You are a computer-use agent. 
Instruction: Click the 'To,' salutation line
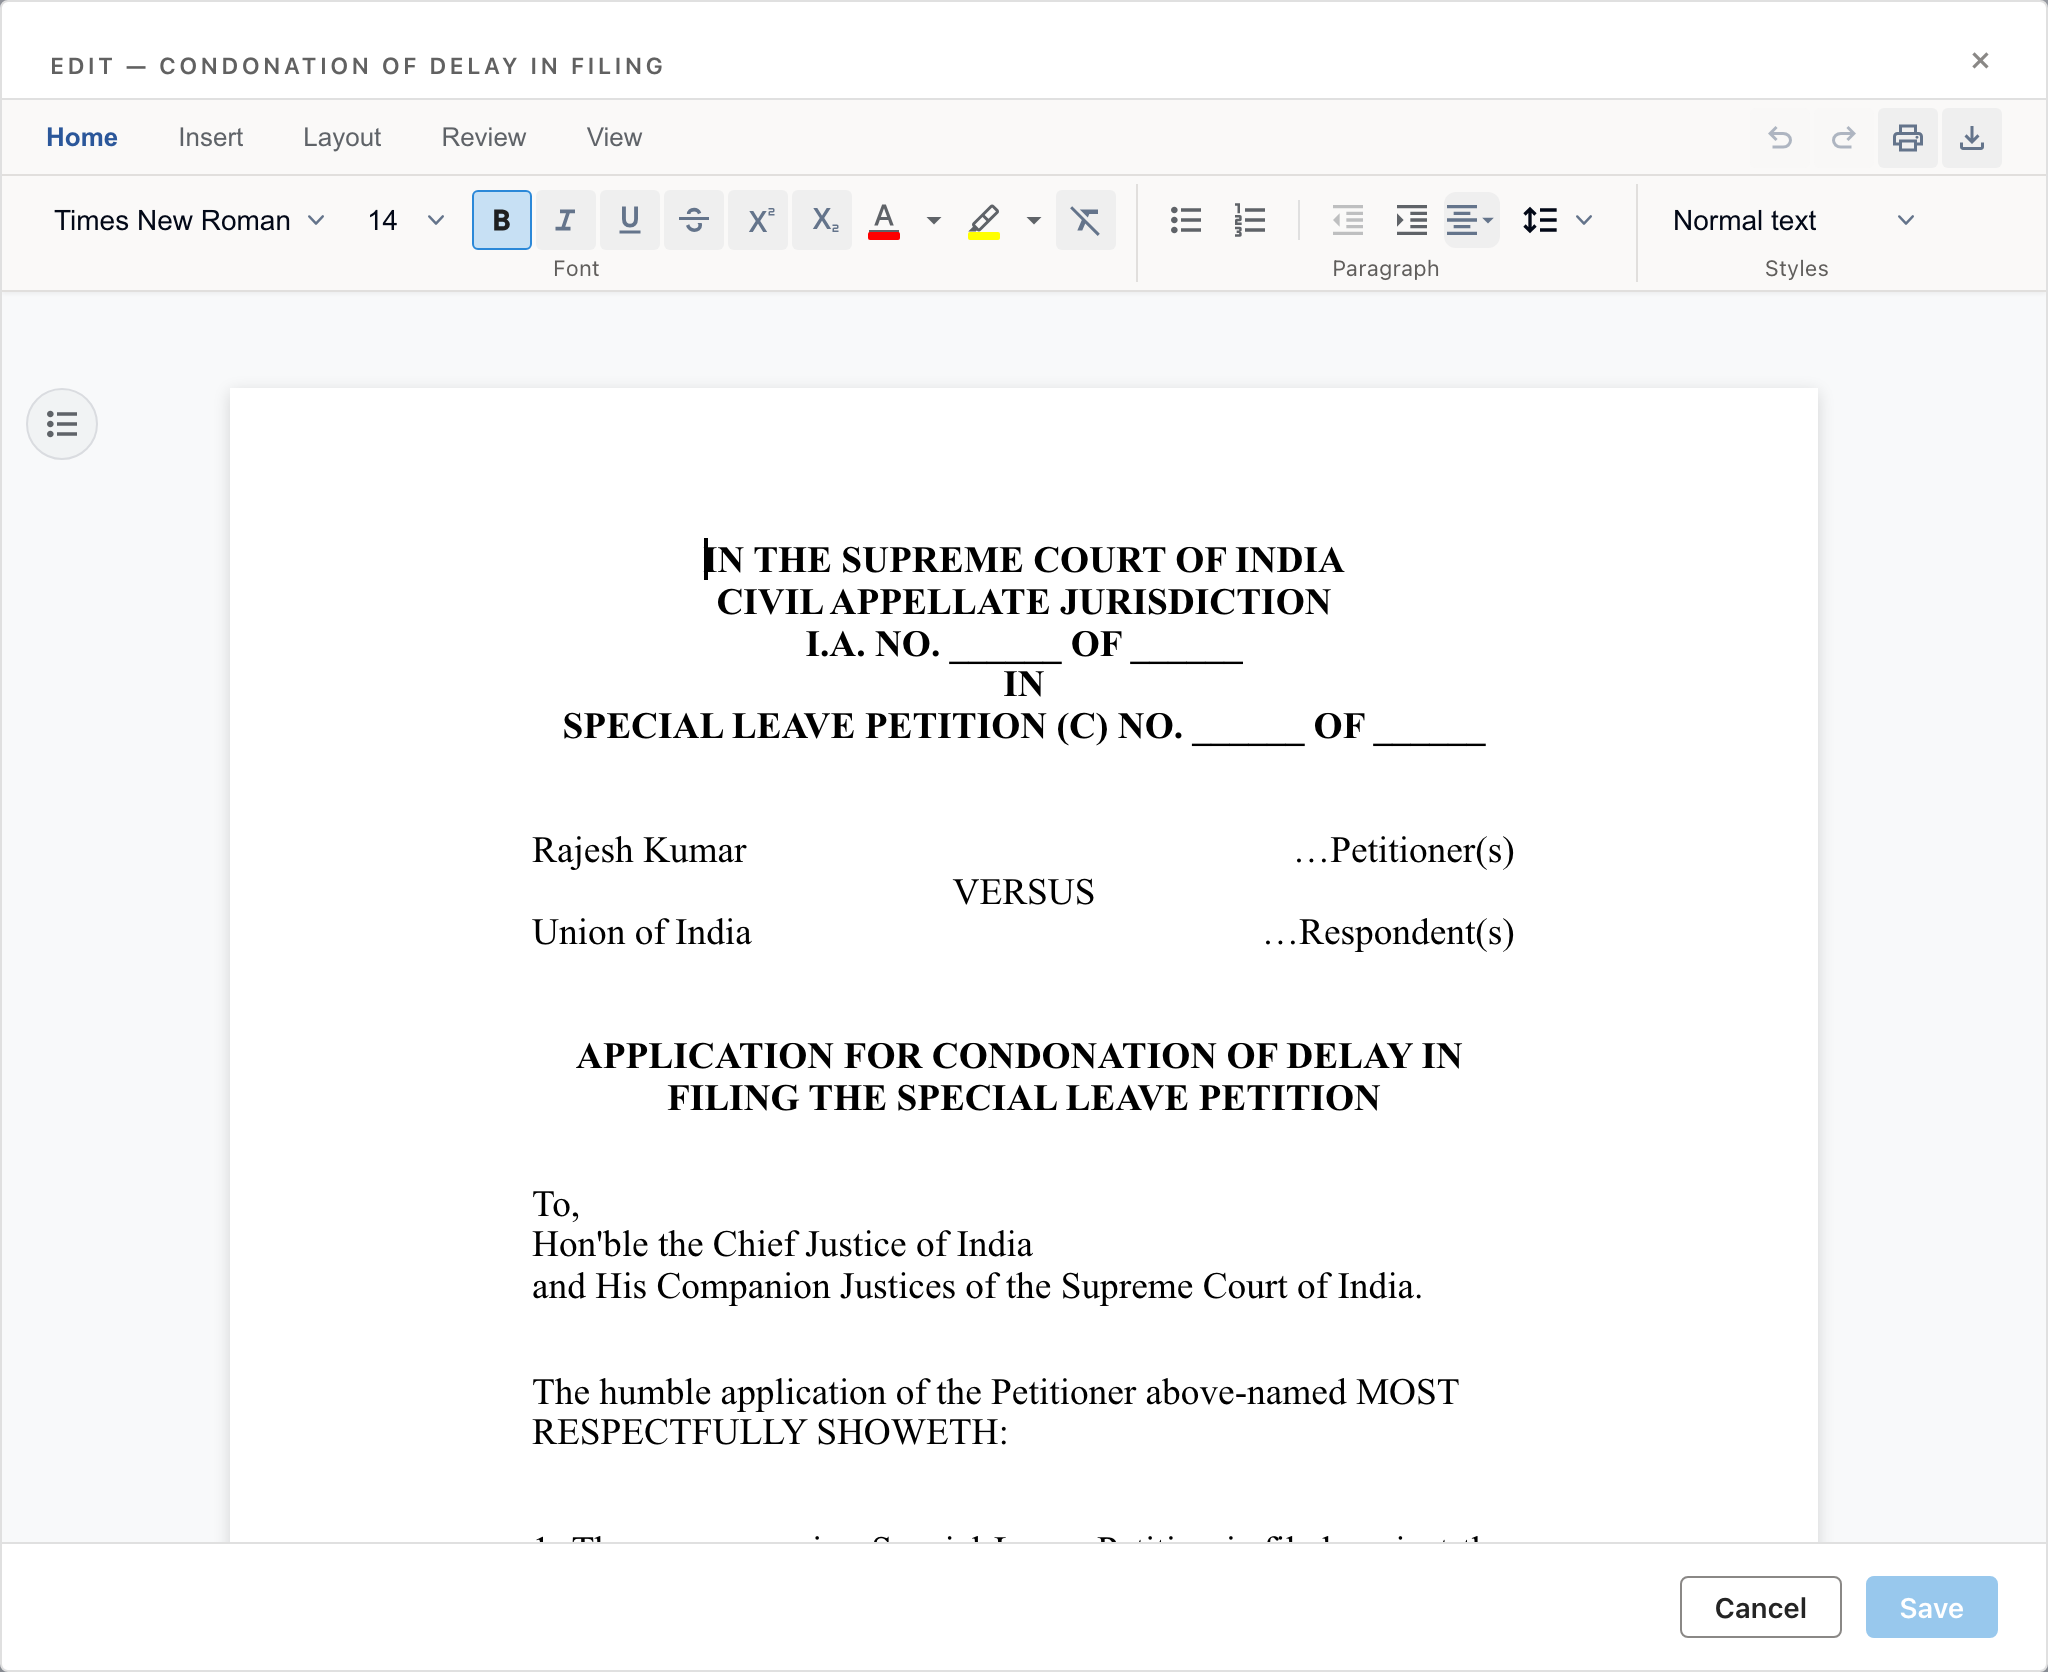click(556, 1204)
